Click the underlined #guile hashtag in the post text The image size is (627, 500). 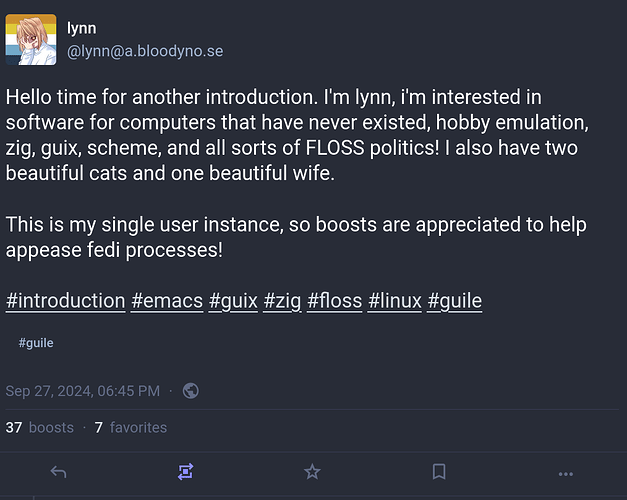click(454, 300)
